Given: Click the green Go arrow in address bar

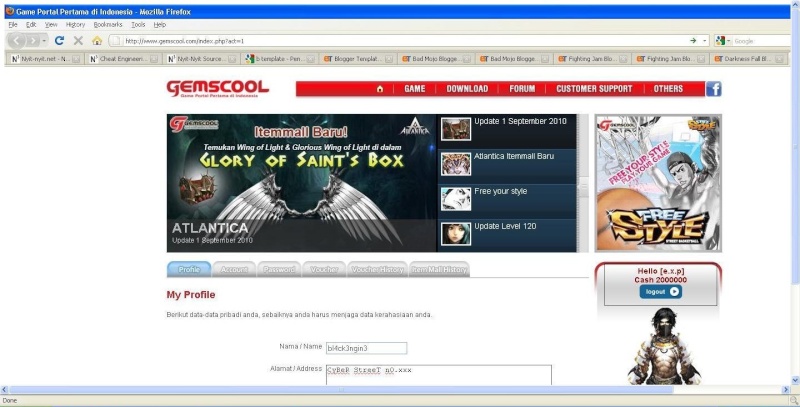Looking at the screenshot, I should tap(693, 40).
